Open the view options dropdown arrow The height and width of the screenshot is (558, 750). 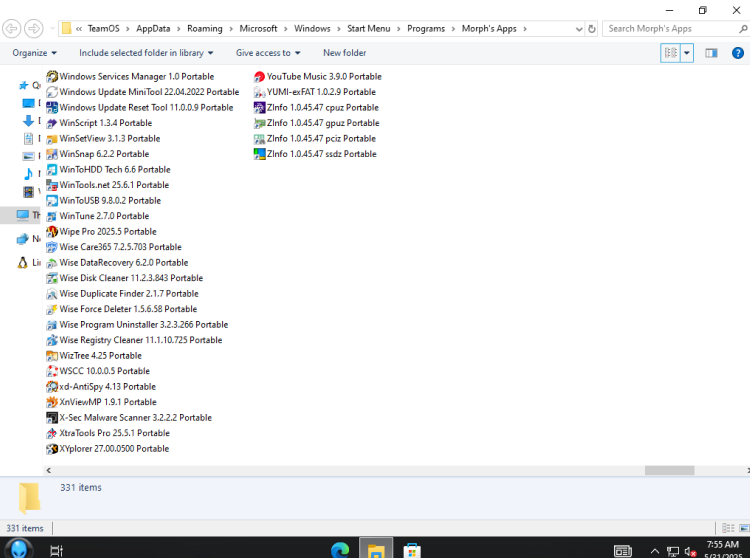687,53
